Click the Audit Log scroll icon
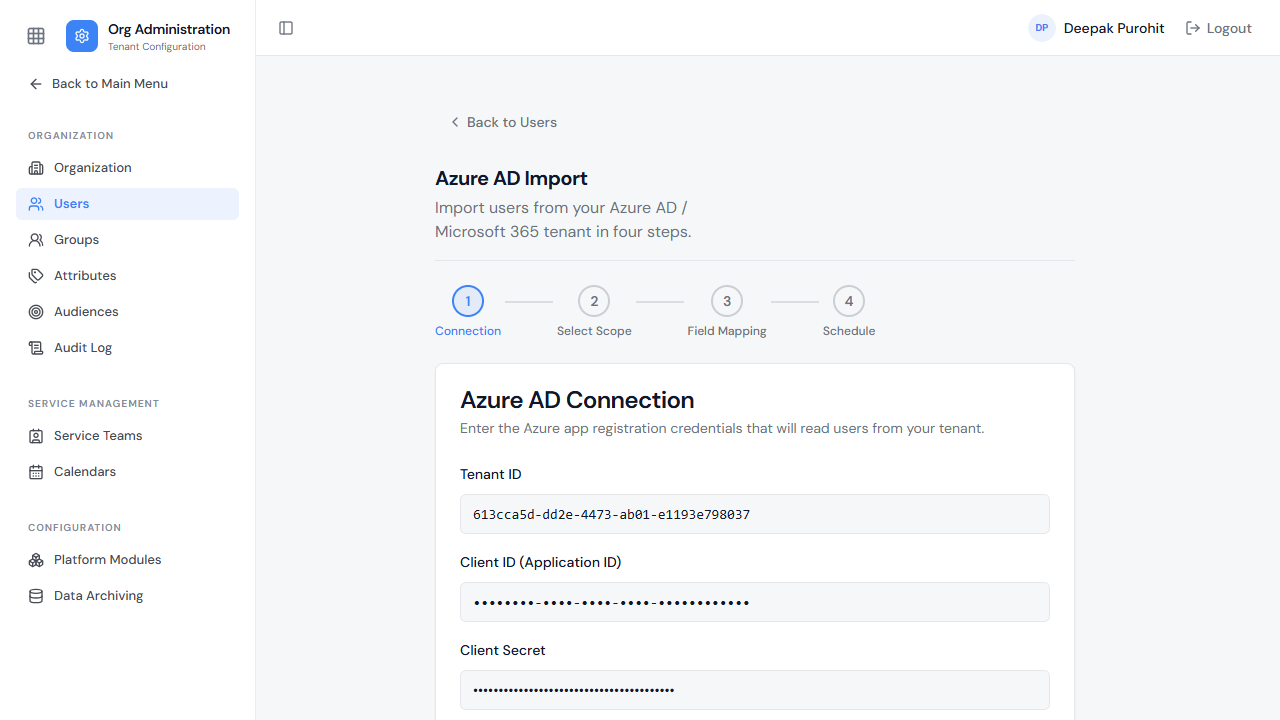Screen dimensions: 1280x720 [36, 348]
